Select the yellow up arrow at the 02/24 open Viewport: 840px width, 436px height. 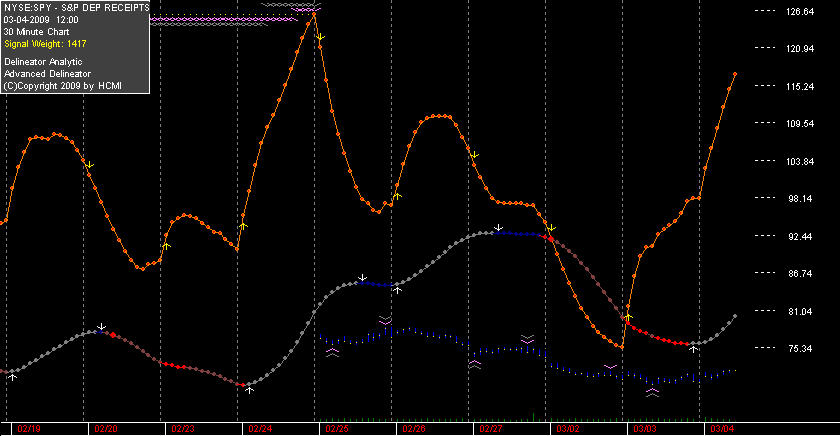tap(243, 226)
